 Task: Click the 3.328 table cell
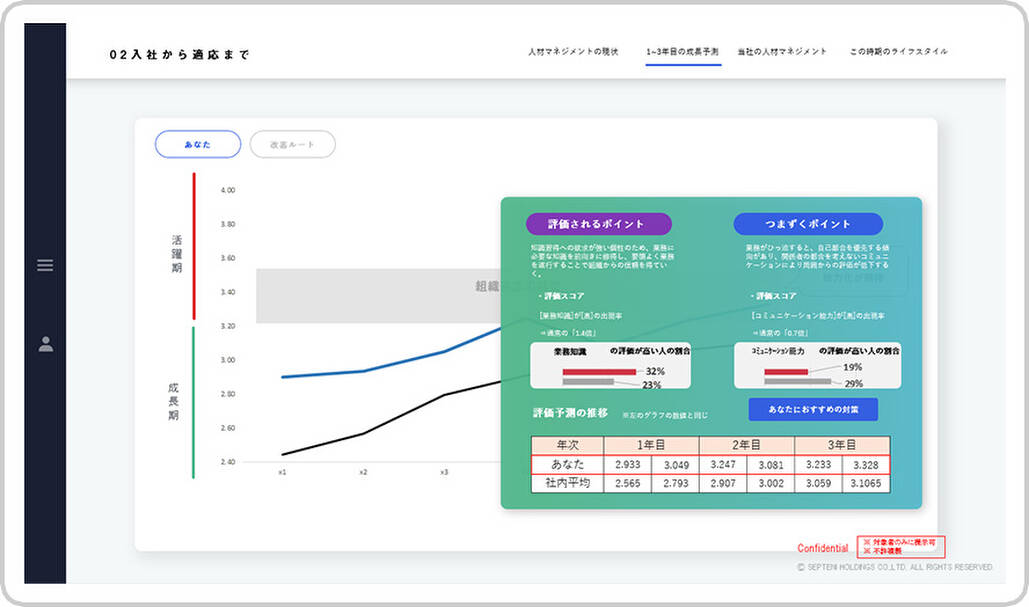(x=866, y=465)
